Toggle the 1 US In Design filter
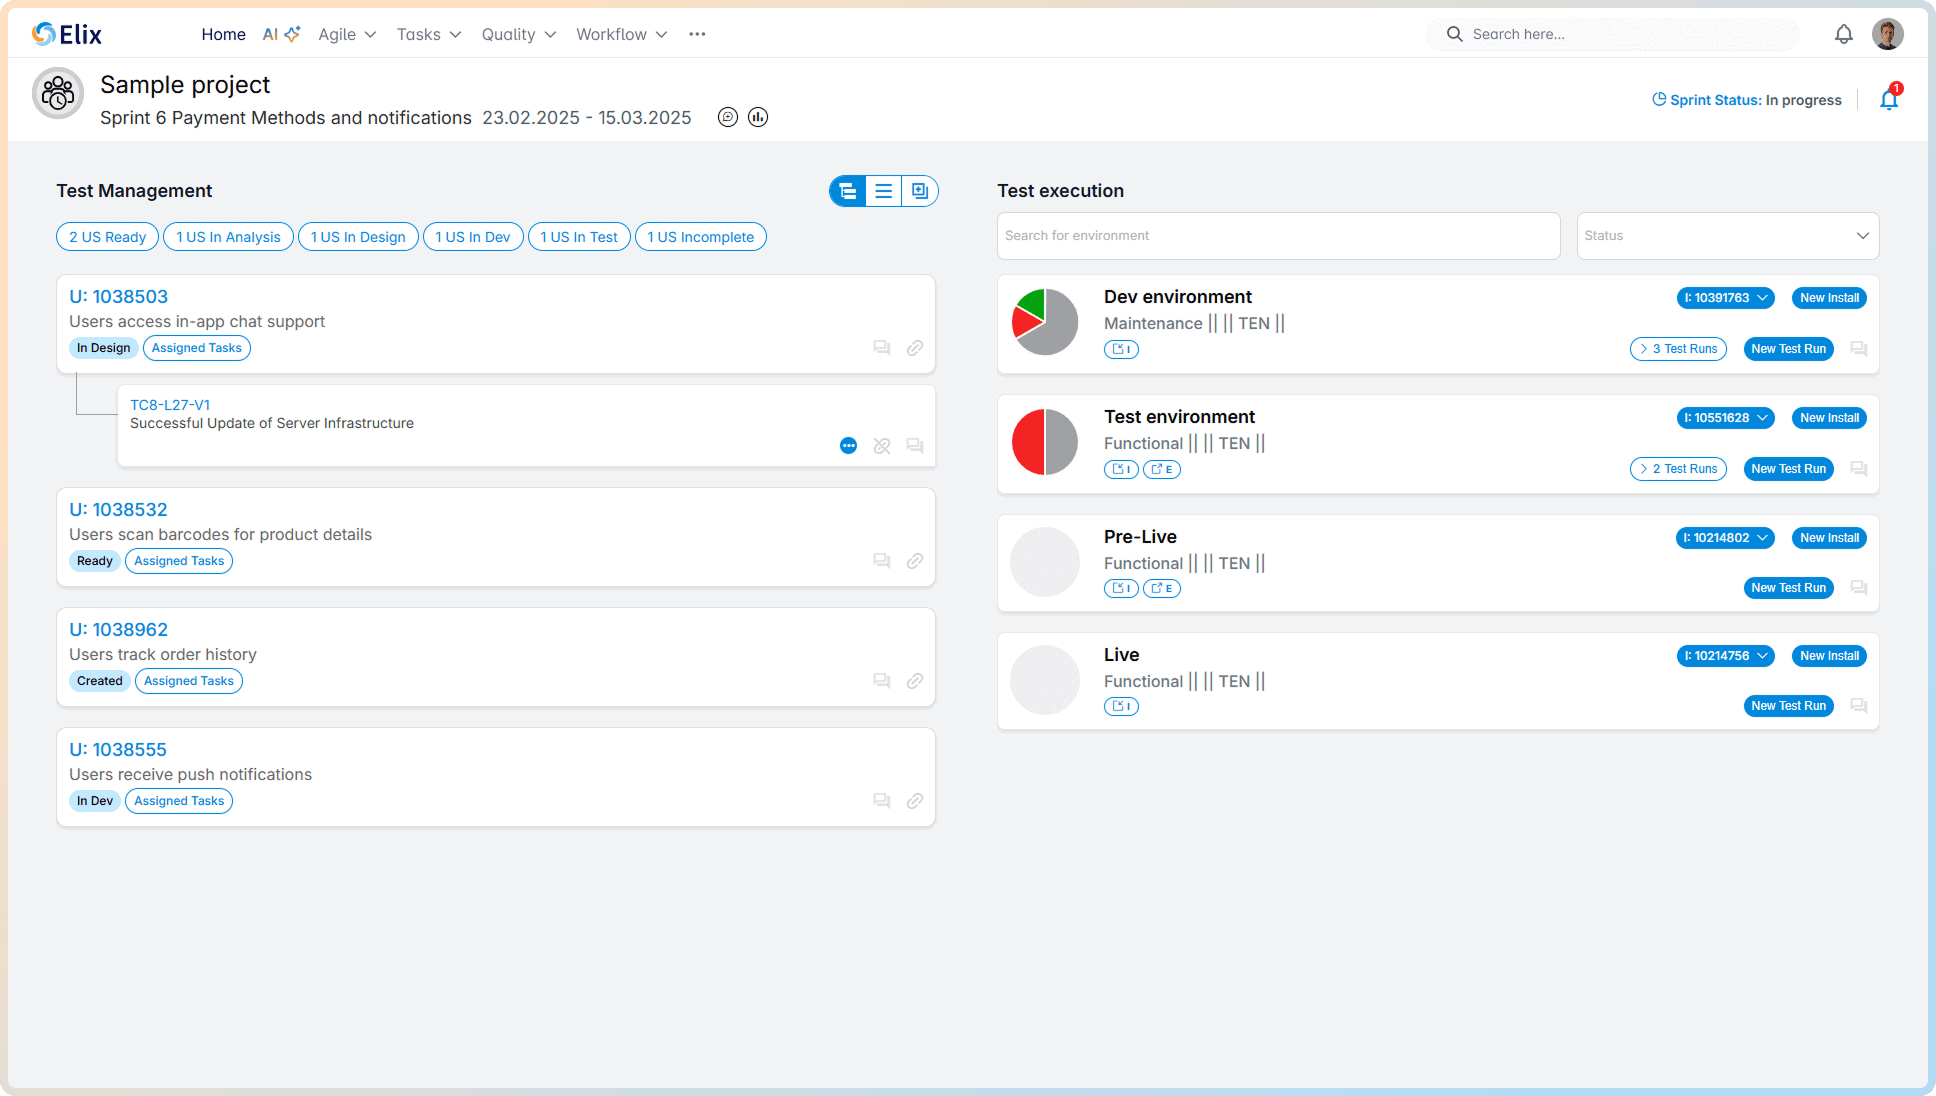Screen dimensions: 1936x1096 (358, 237)
